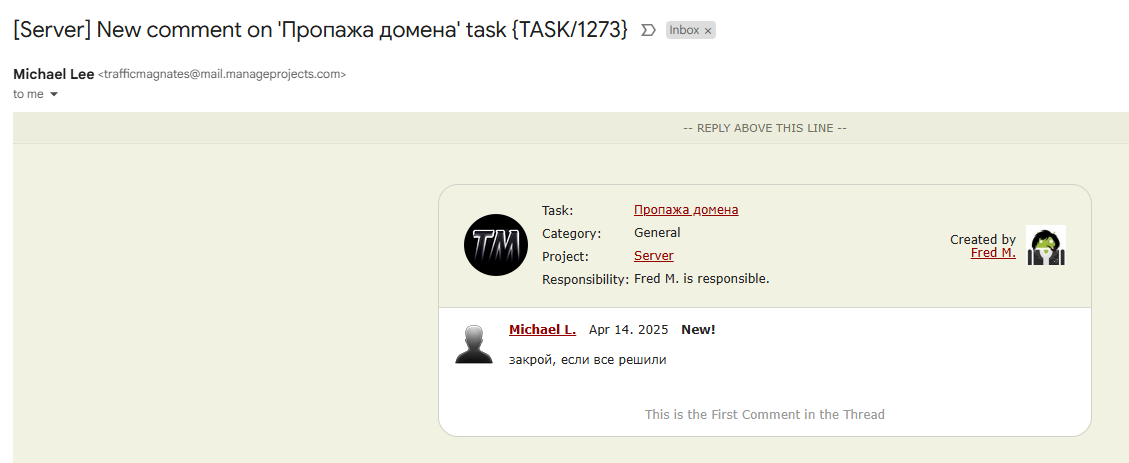Open the Server project link

tap(653, 256)
